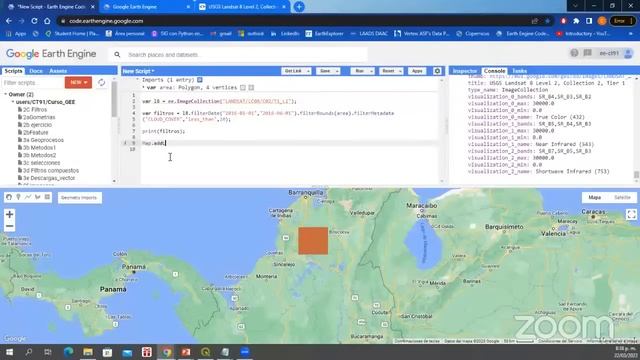The width and height of the screenshot is (640, 360).
Task: Open Microsoft Edge from the taskbar
Action: tap(68, 352)
